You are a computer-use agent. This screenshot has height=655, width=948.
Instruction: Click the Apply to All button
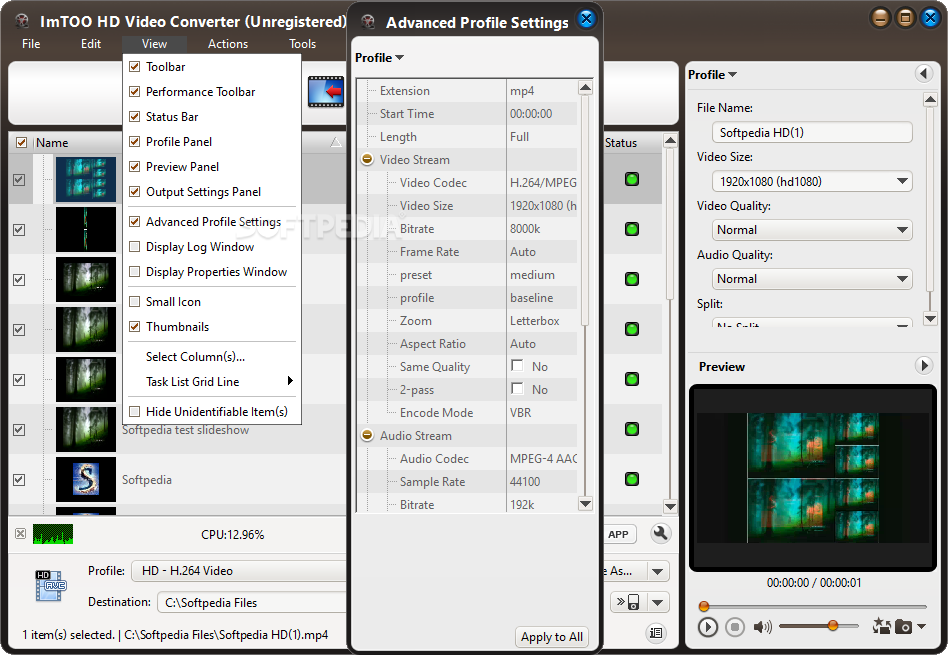551,636
